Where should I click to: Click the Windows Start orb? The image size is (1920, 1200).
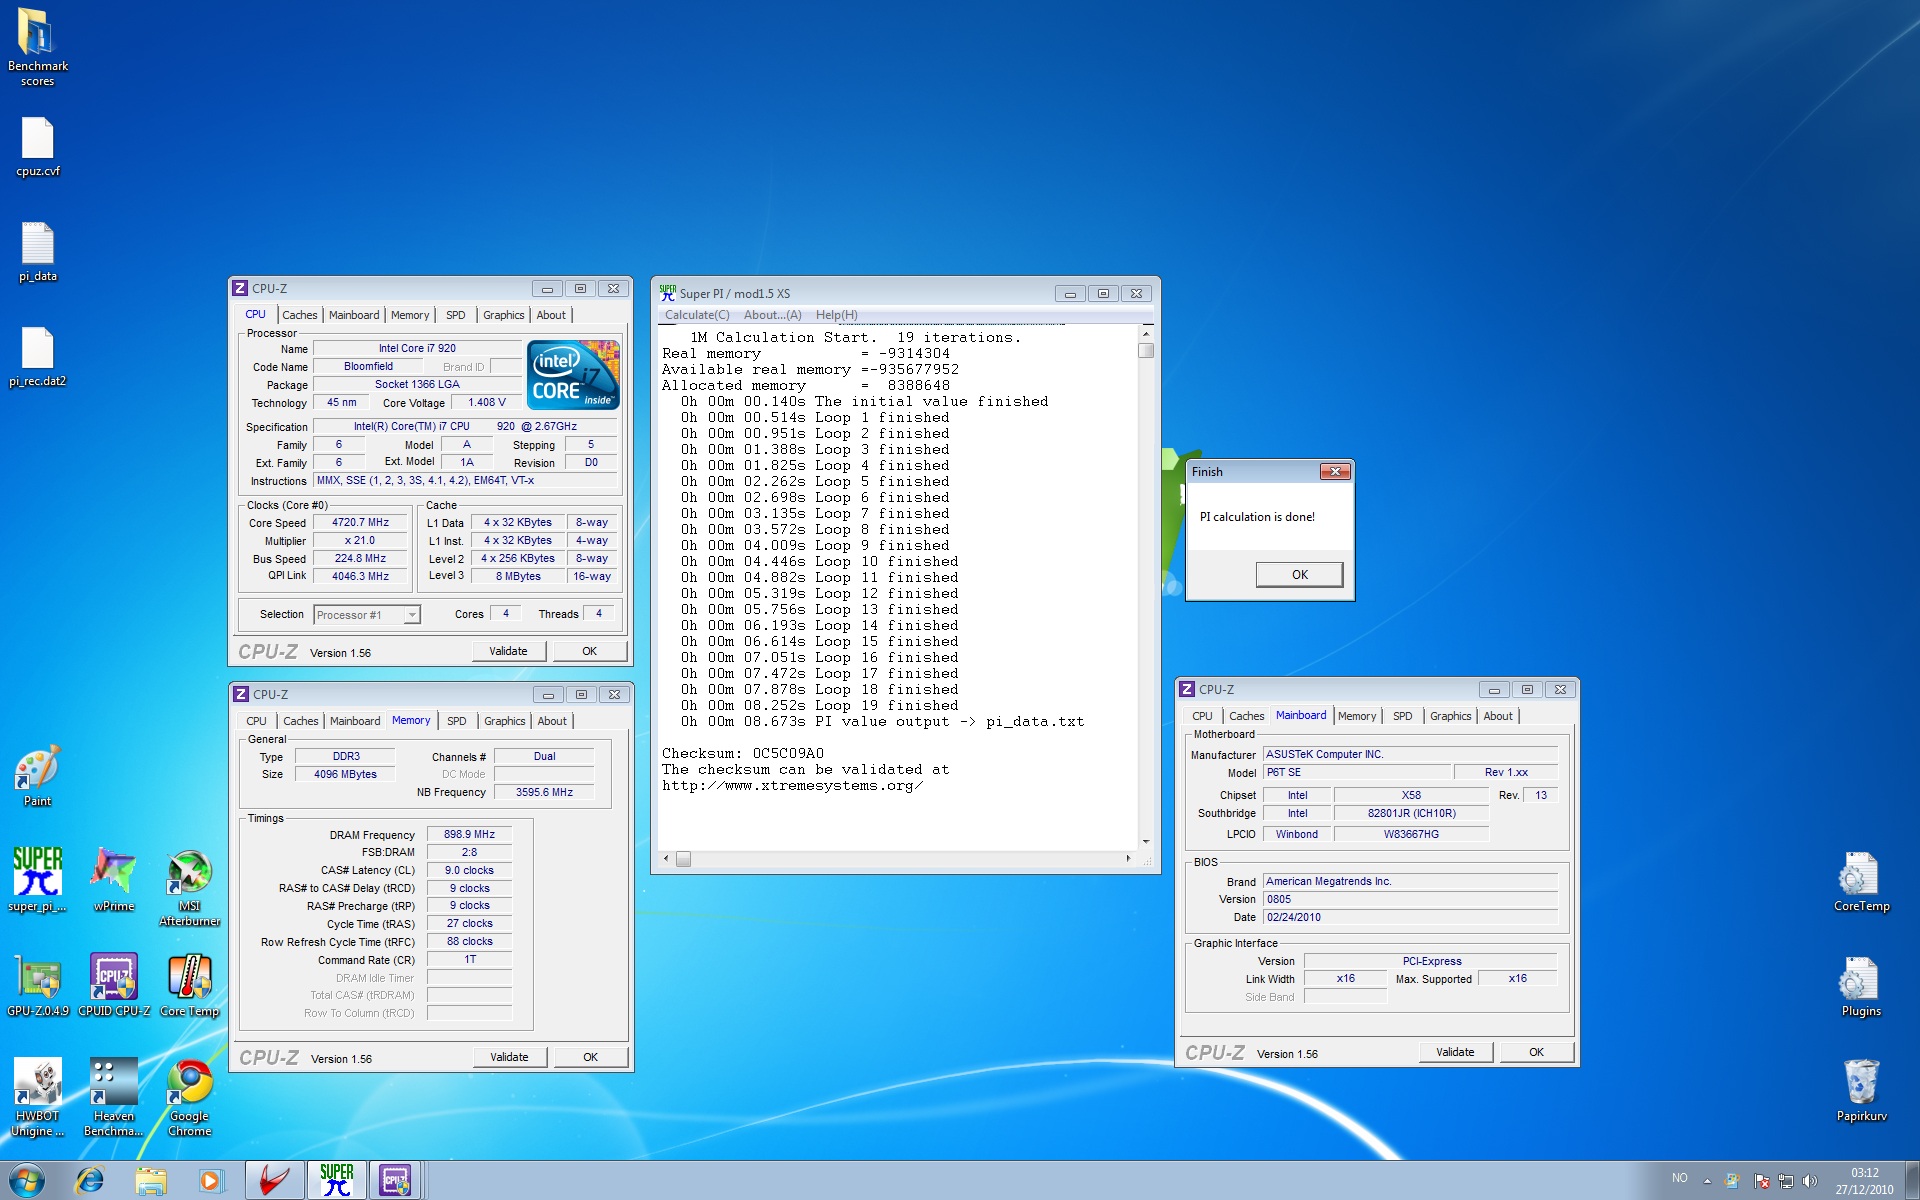tap(27, 1180)
